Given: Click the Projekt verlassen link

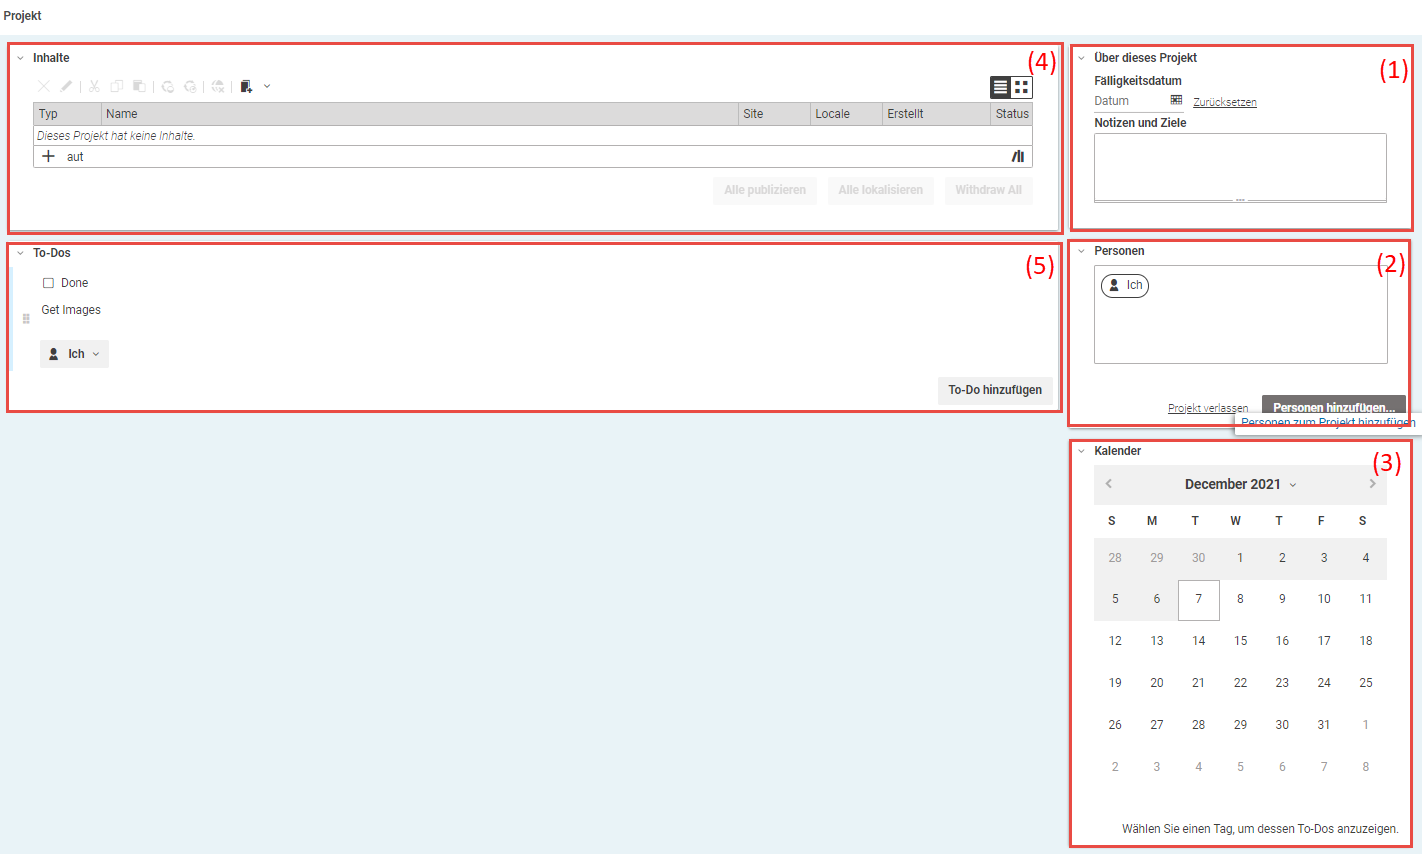Looking at the screenshot, I should [1207, 408].
